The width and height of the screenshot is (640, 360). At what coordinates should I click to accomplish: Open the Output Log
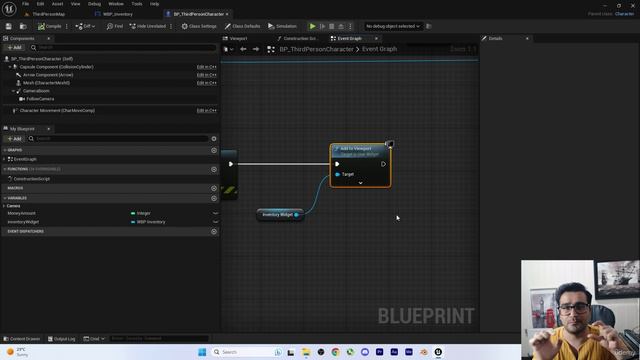[x=62, y=339]
